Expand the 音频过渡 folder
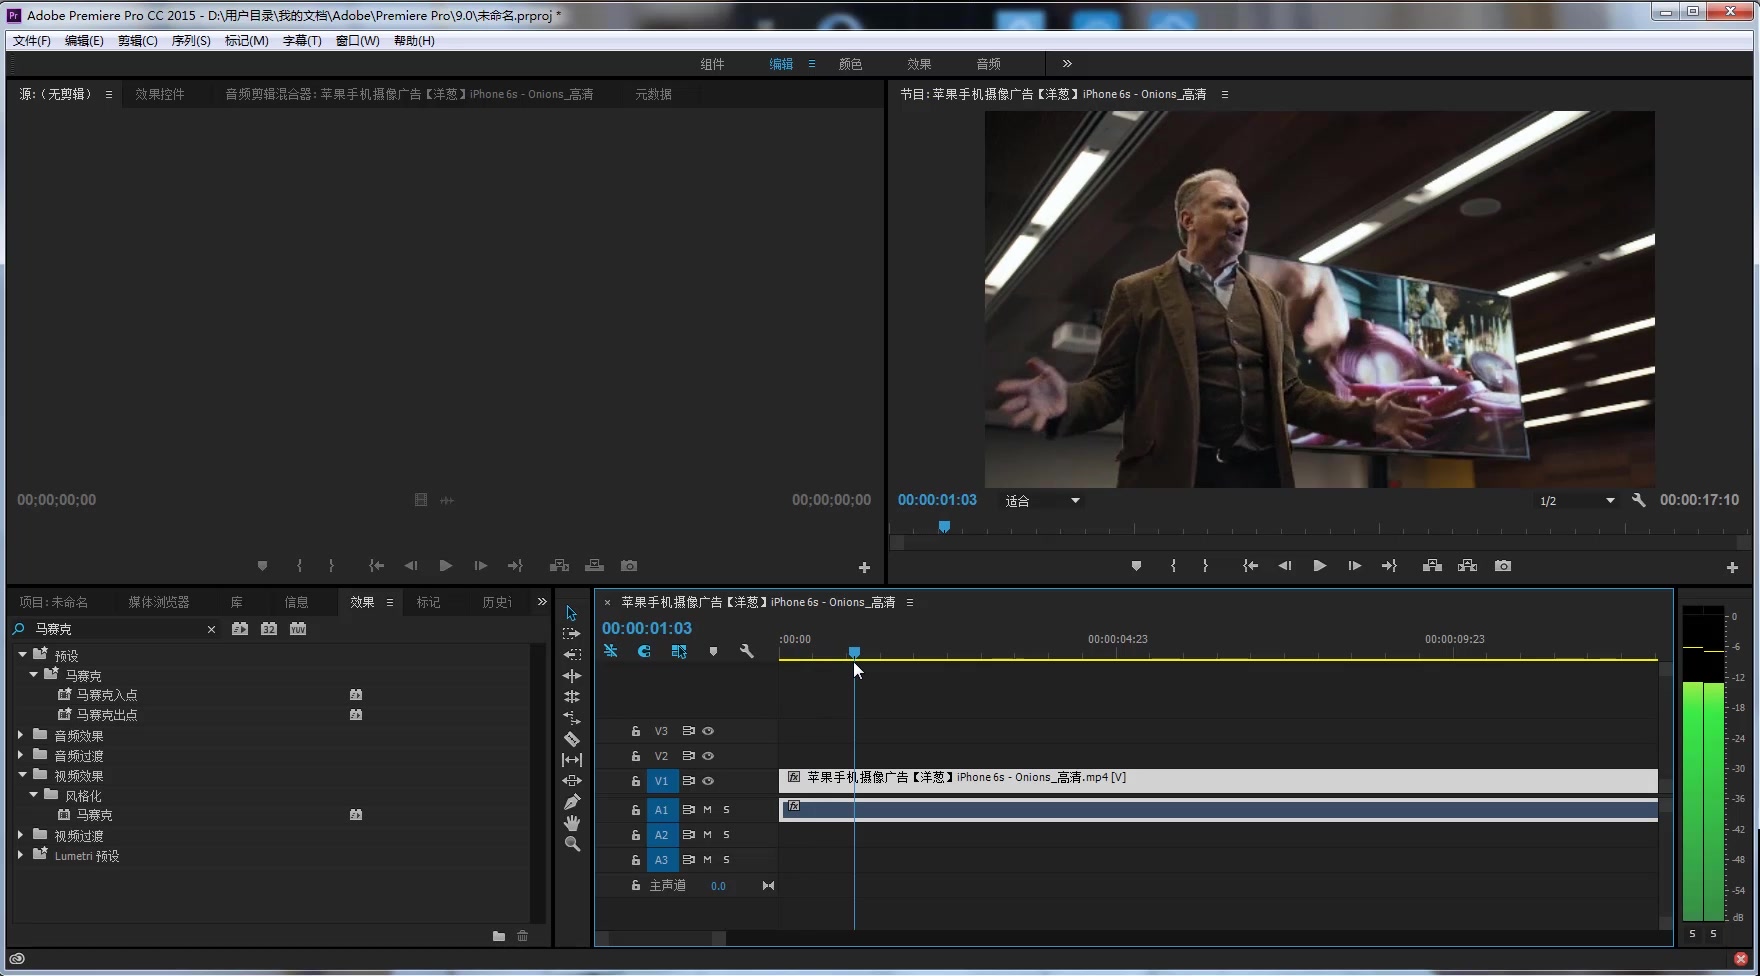Screen dimensions: 1760x976 coord(21,755)
